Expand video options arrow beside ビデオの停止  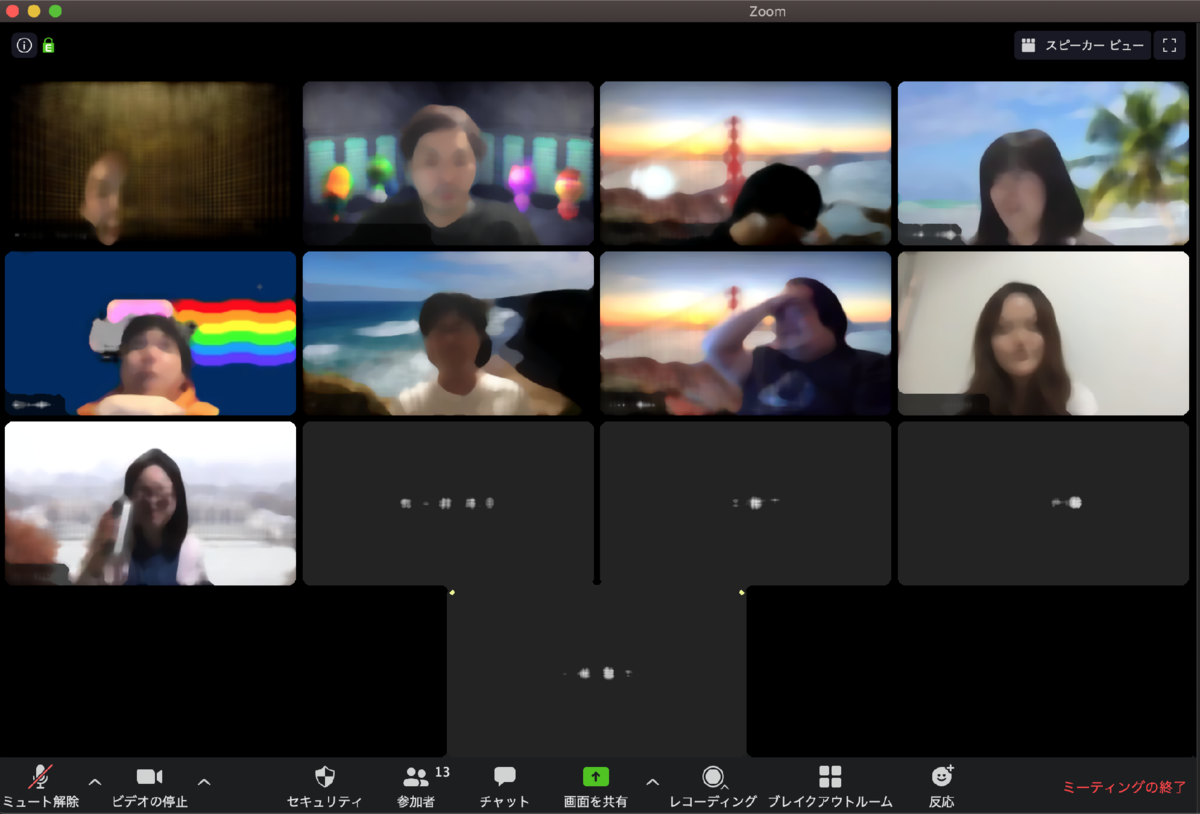pos(204,781)
